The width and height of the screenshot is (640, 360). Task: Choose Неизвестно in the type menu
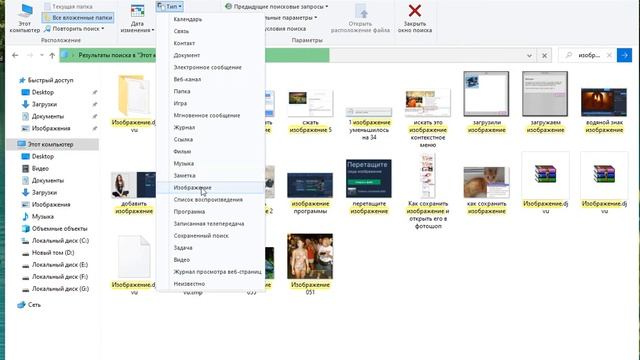[211, 284]
